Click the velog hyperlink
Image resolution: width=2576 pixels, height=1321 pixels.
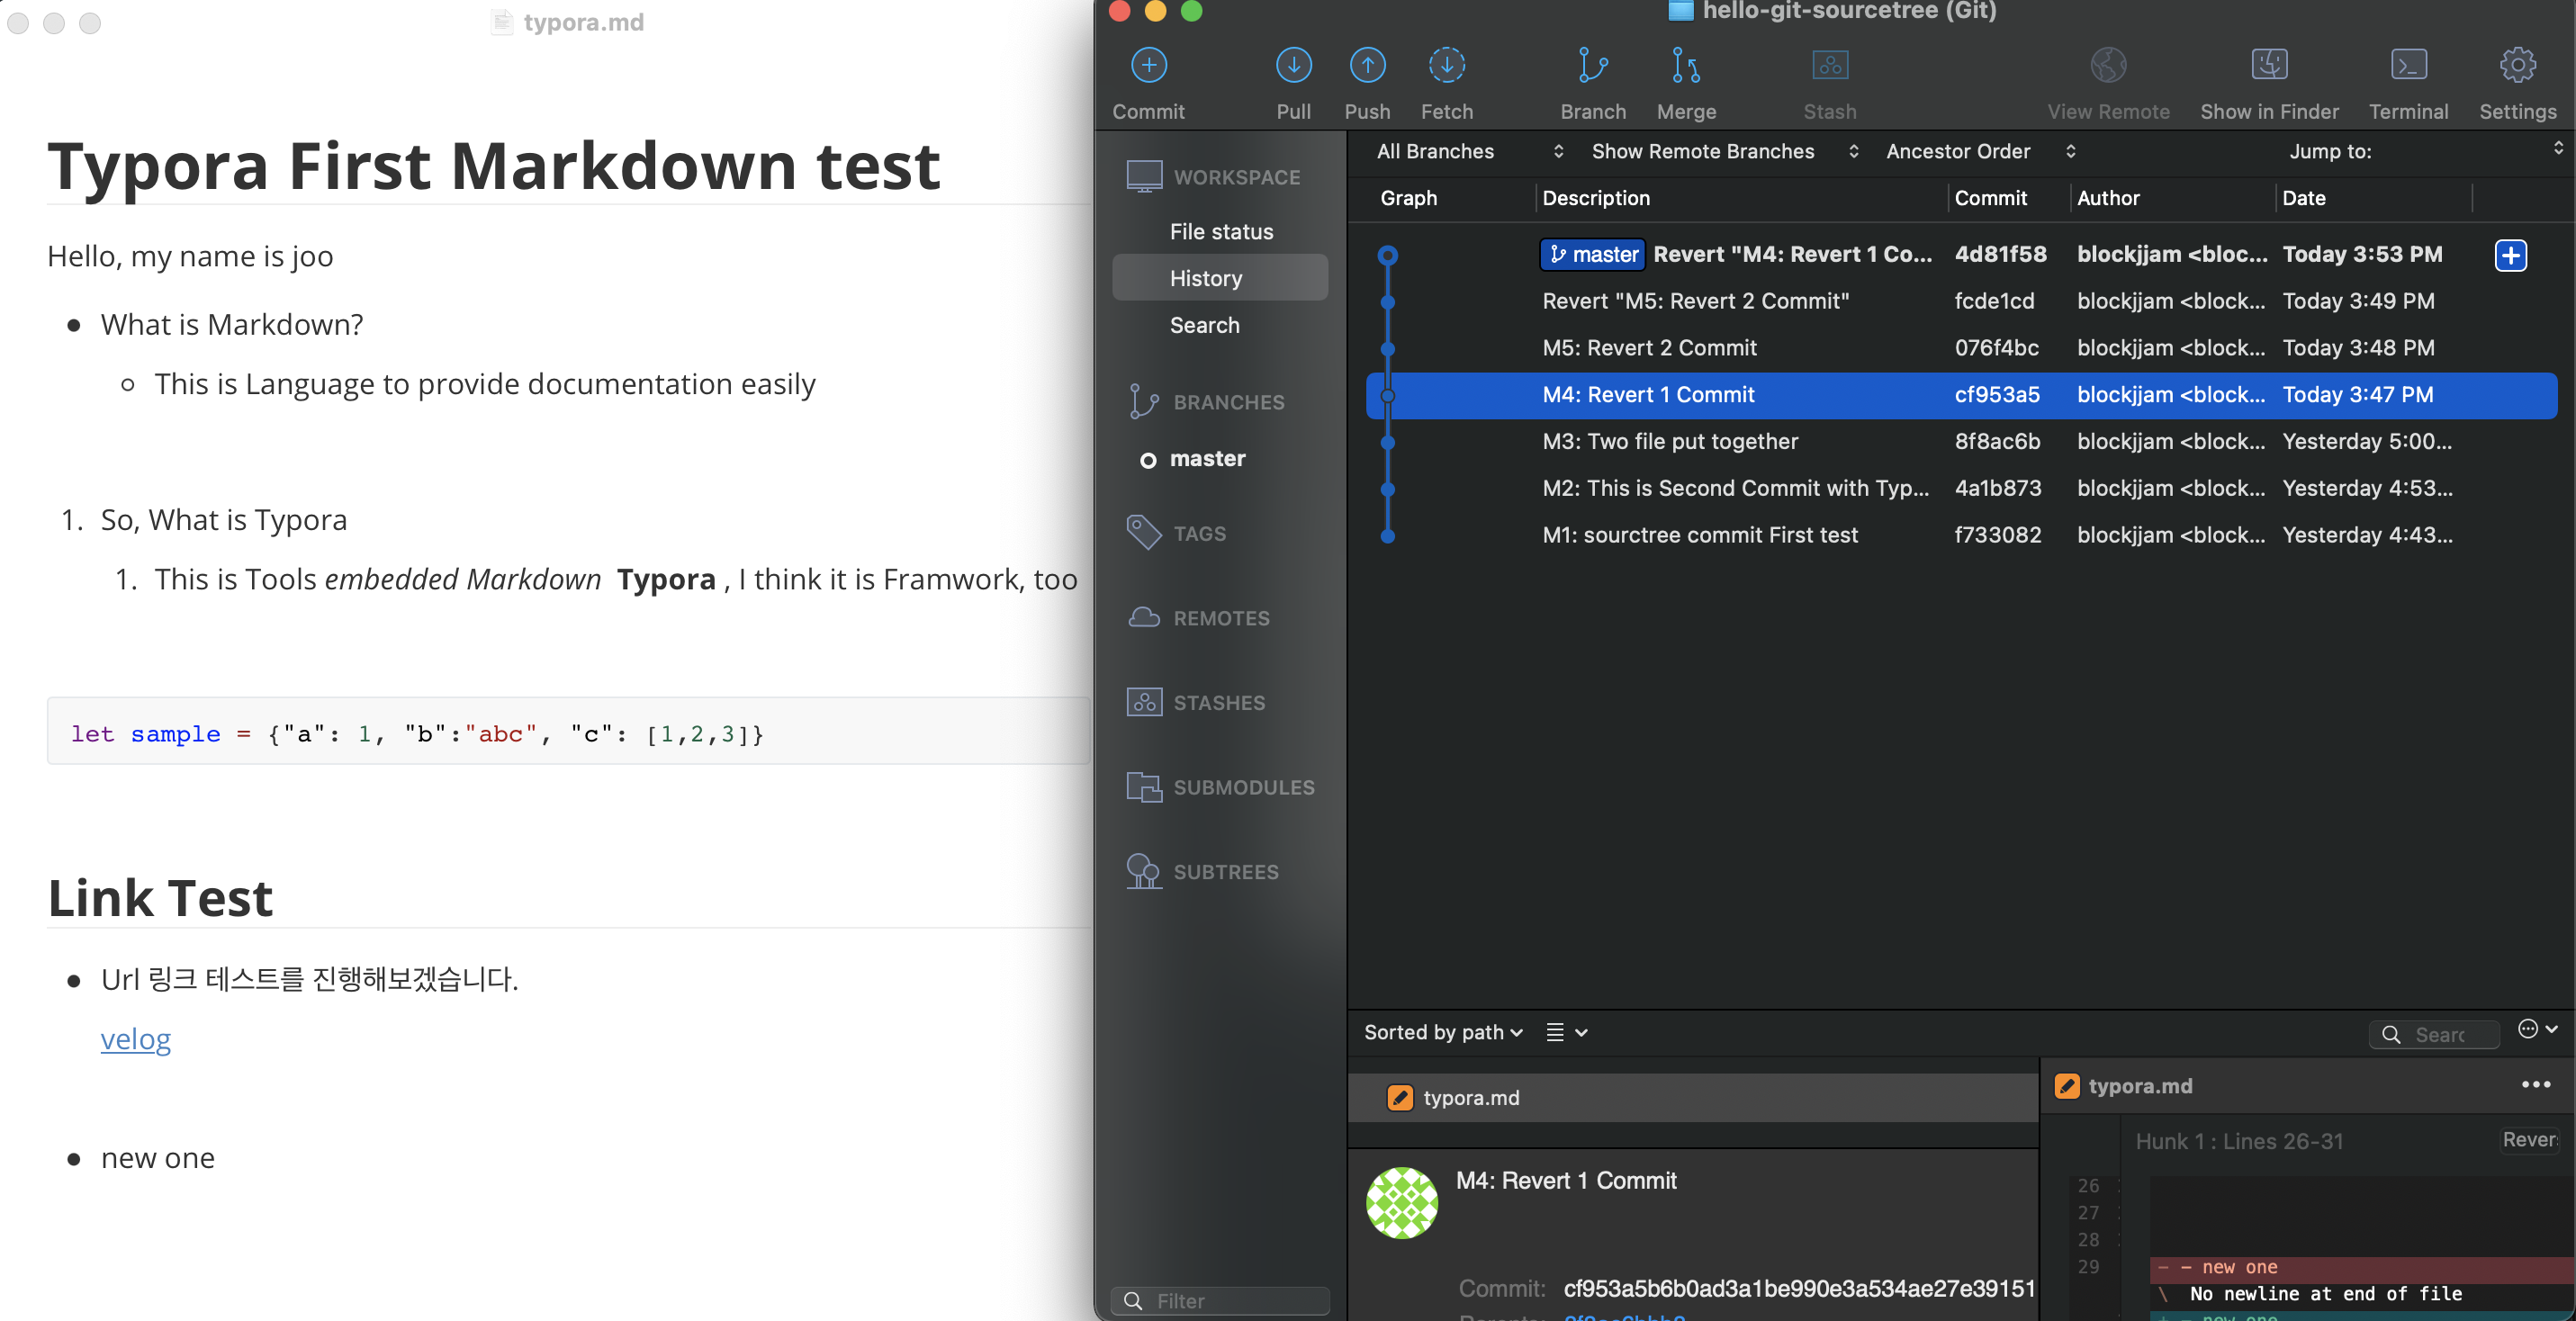point(135,1039)
